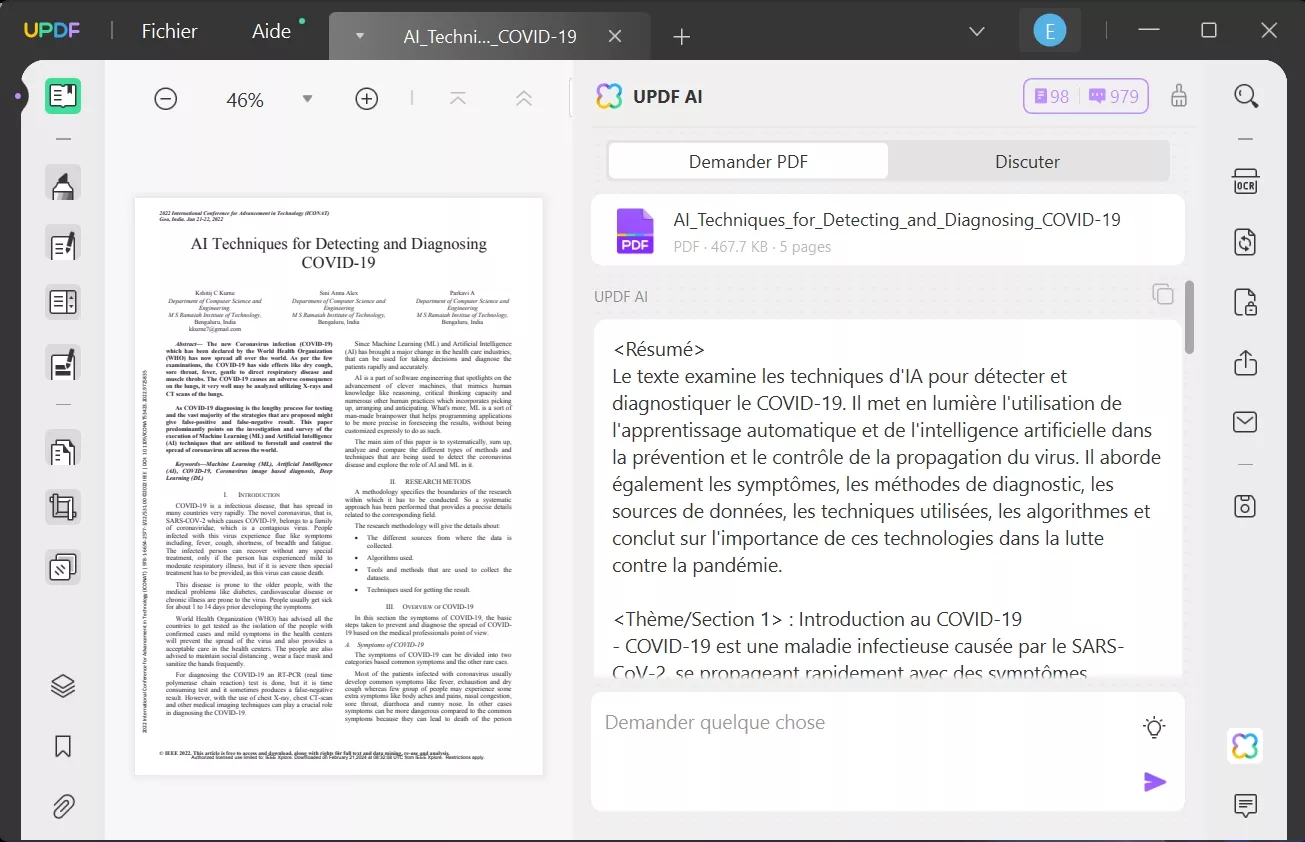Open the Fichier menu
Image resolution: width=1305 pixels, height=842 pixels.
[168, 31]
